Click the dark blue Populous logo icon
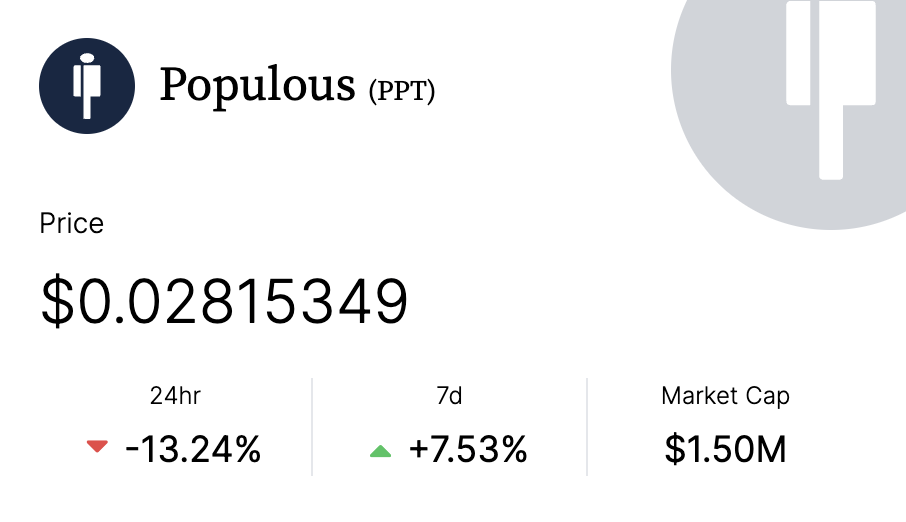 87,86
